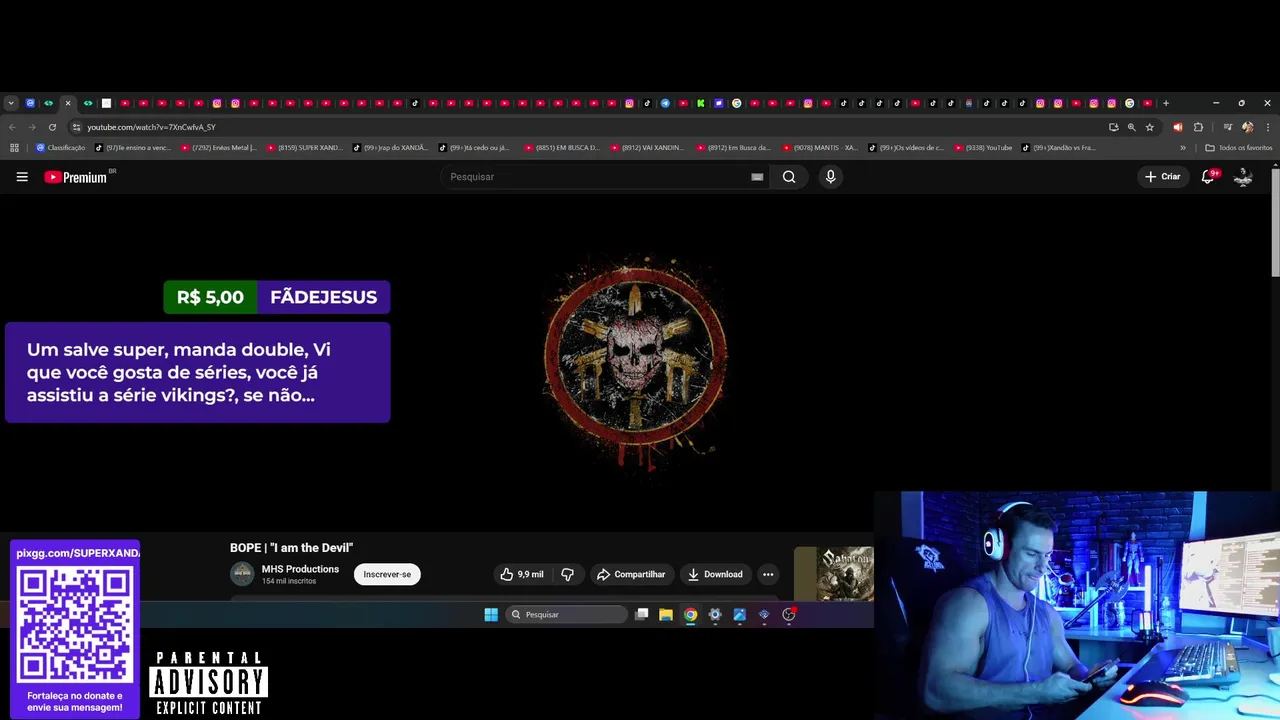Click the Compartilhar share button
The image size is (1280, 720).
[x=631, y=574]
